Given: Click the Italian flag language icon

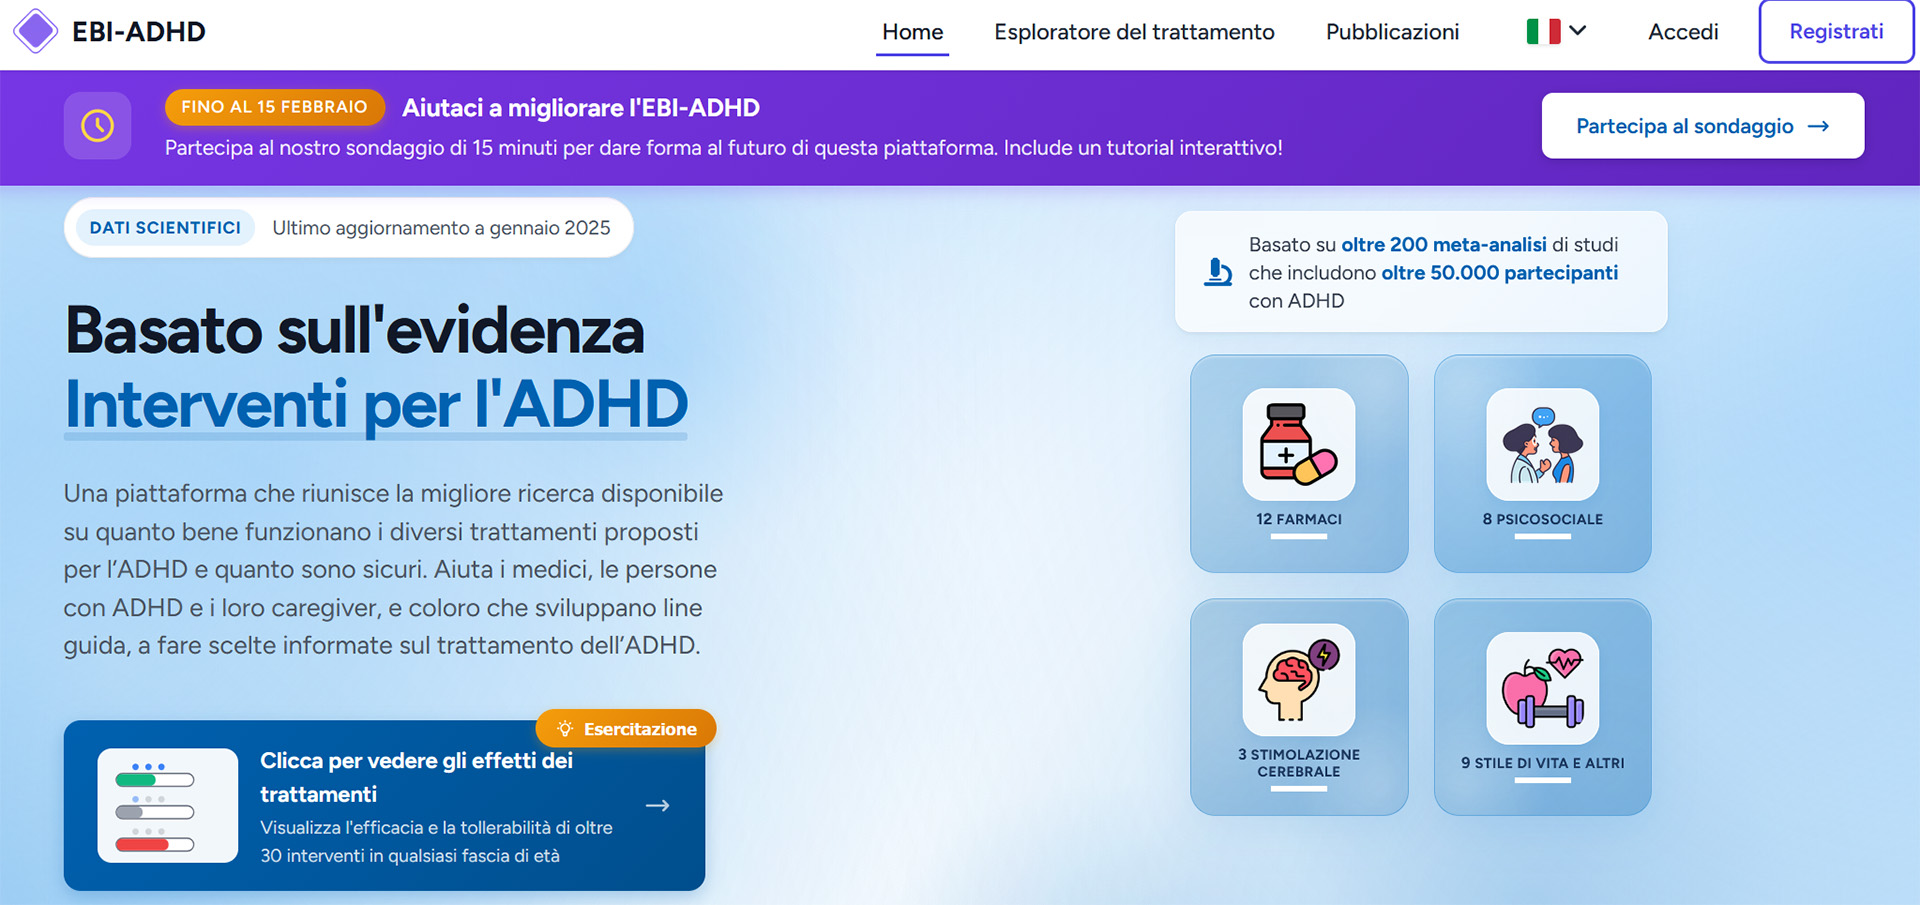Looking at the screenshot, I should (1543, 32).
